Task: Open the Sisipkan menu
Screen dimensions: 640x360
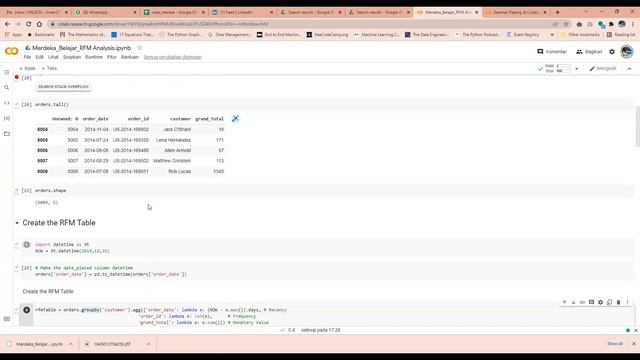Action: (72, 57)
